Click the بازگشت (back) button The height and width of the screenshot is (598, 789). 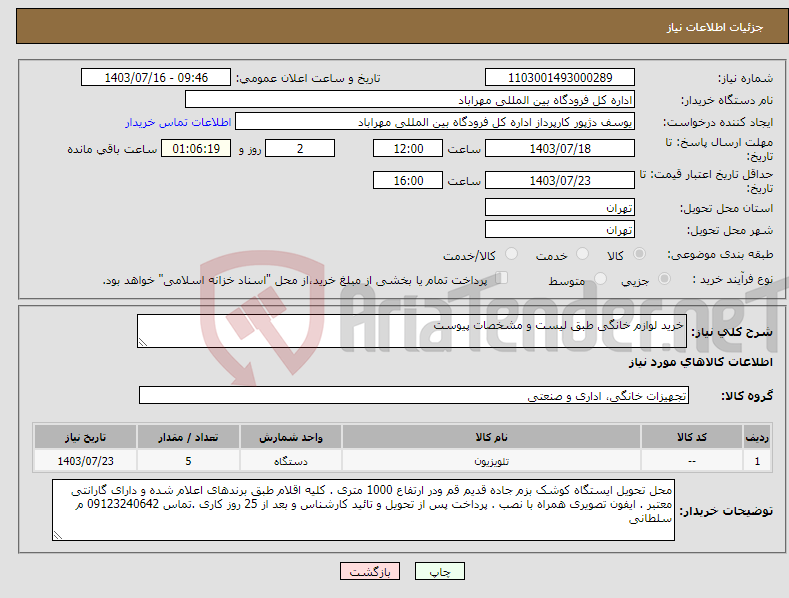[370, 571]
